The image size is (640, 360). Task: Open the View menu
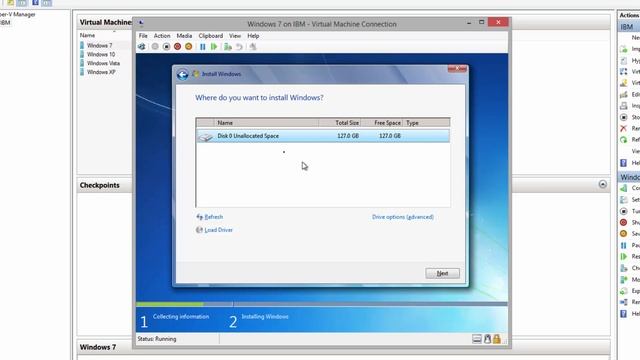pyautogui.click(x=235, y=36)
